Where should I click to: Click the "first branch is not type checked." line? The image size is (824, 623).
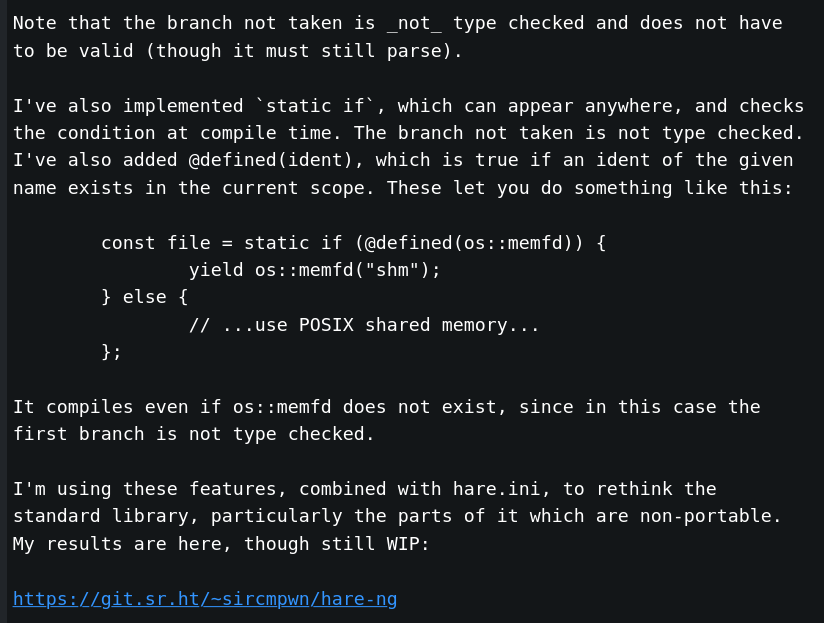click(193, 434)
